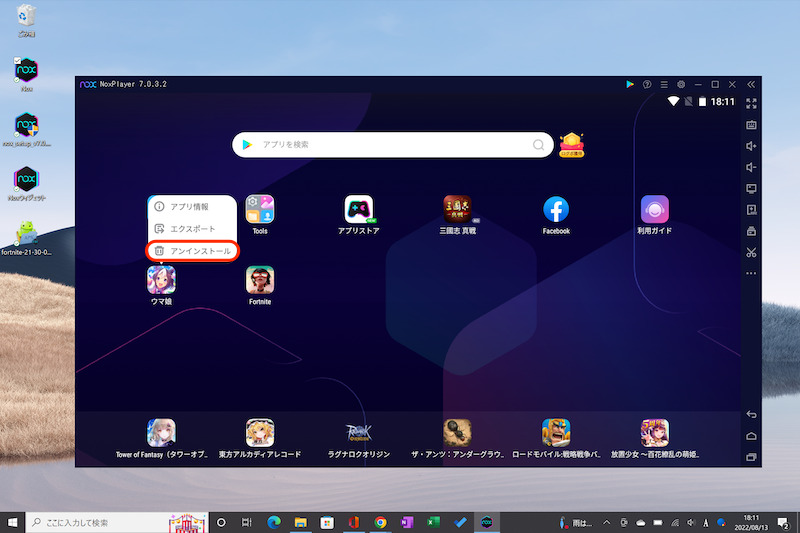
Task: Collapse the sidebar with double chevron
Action: [x=751, y=84]
